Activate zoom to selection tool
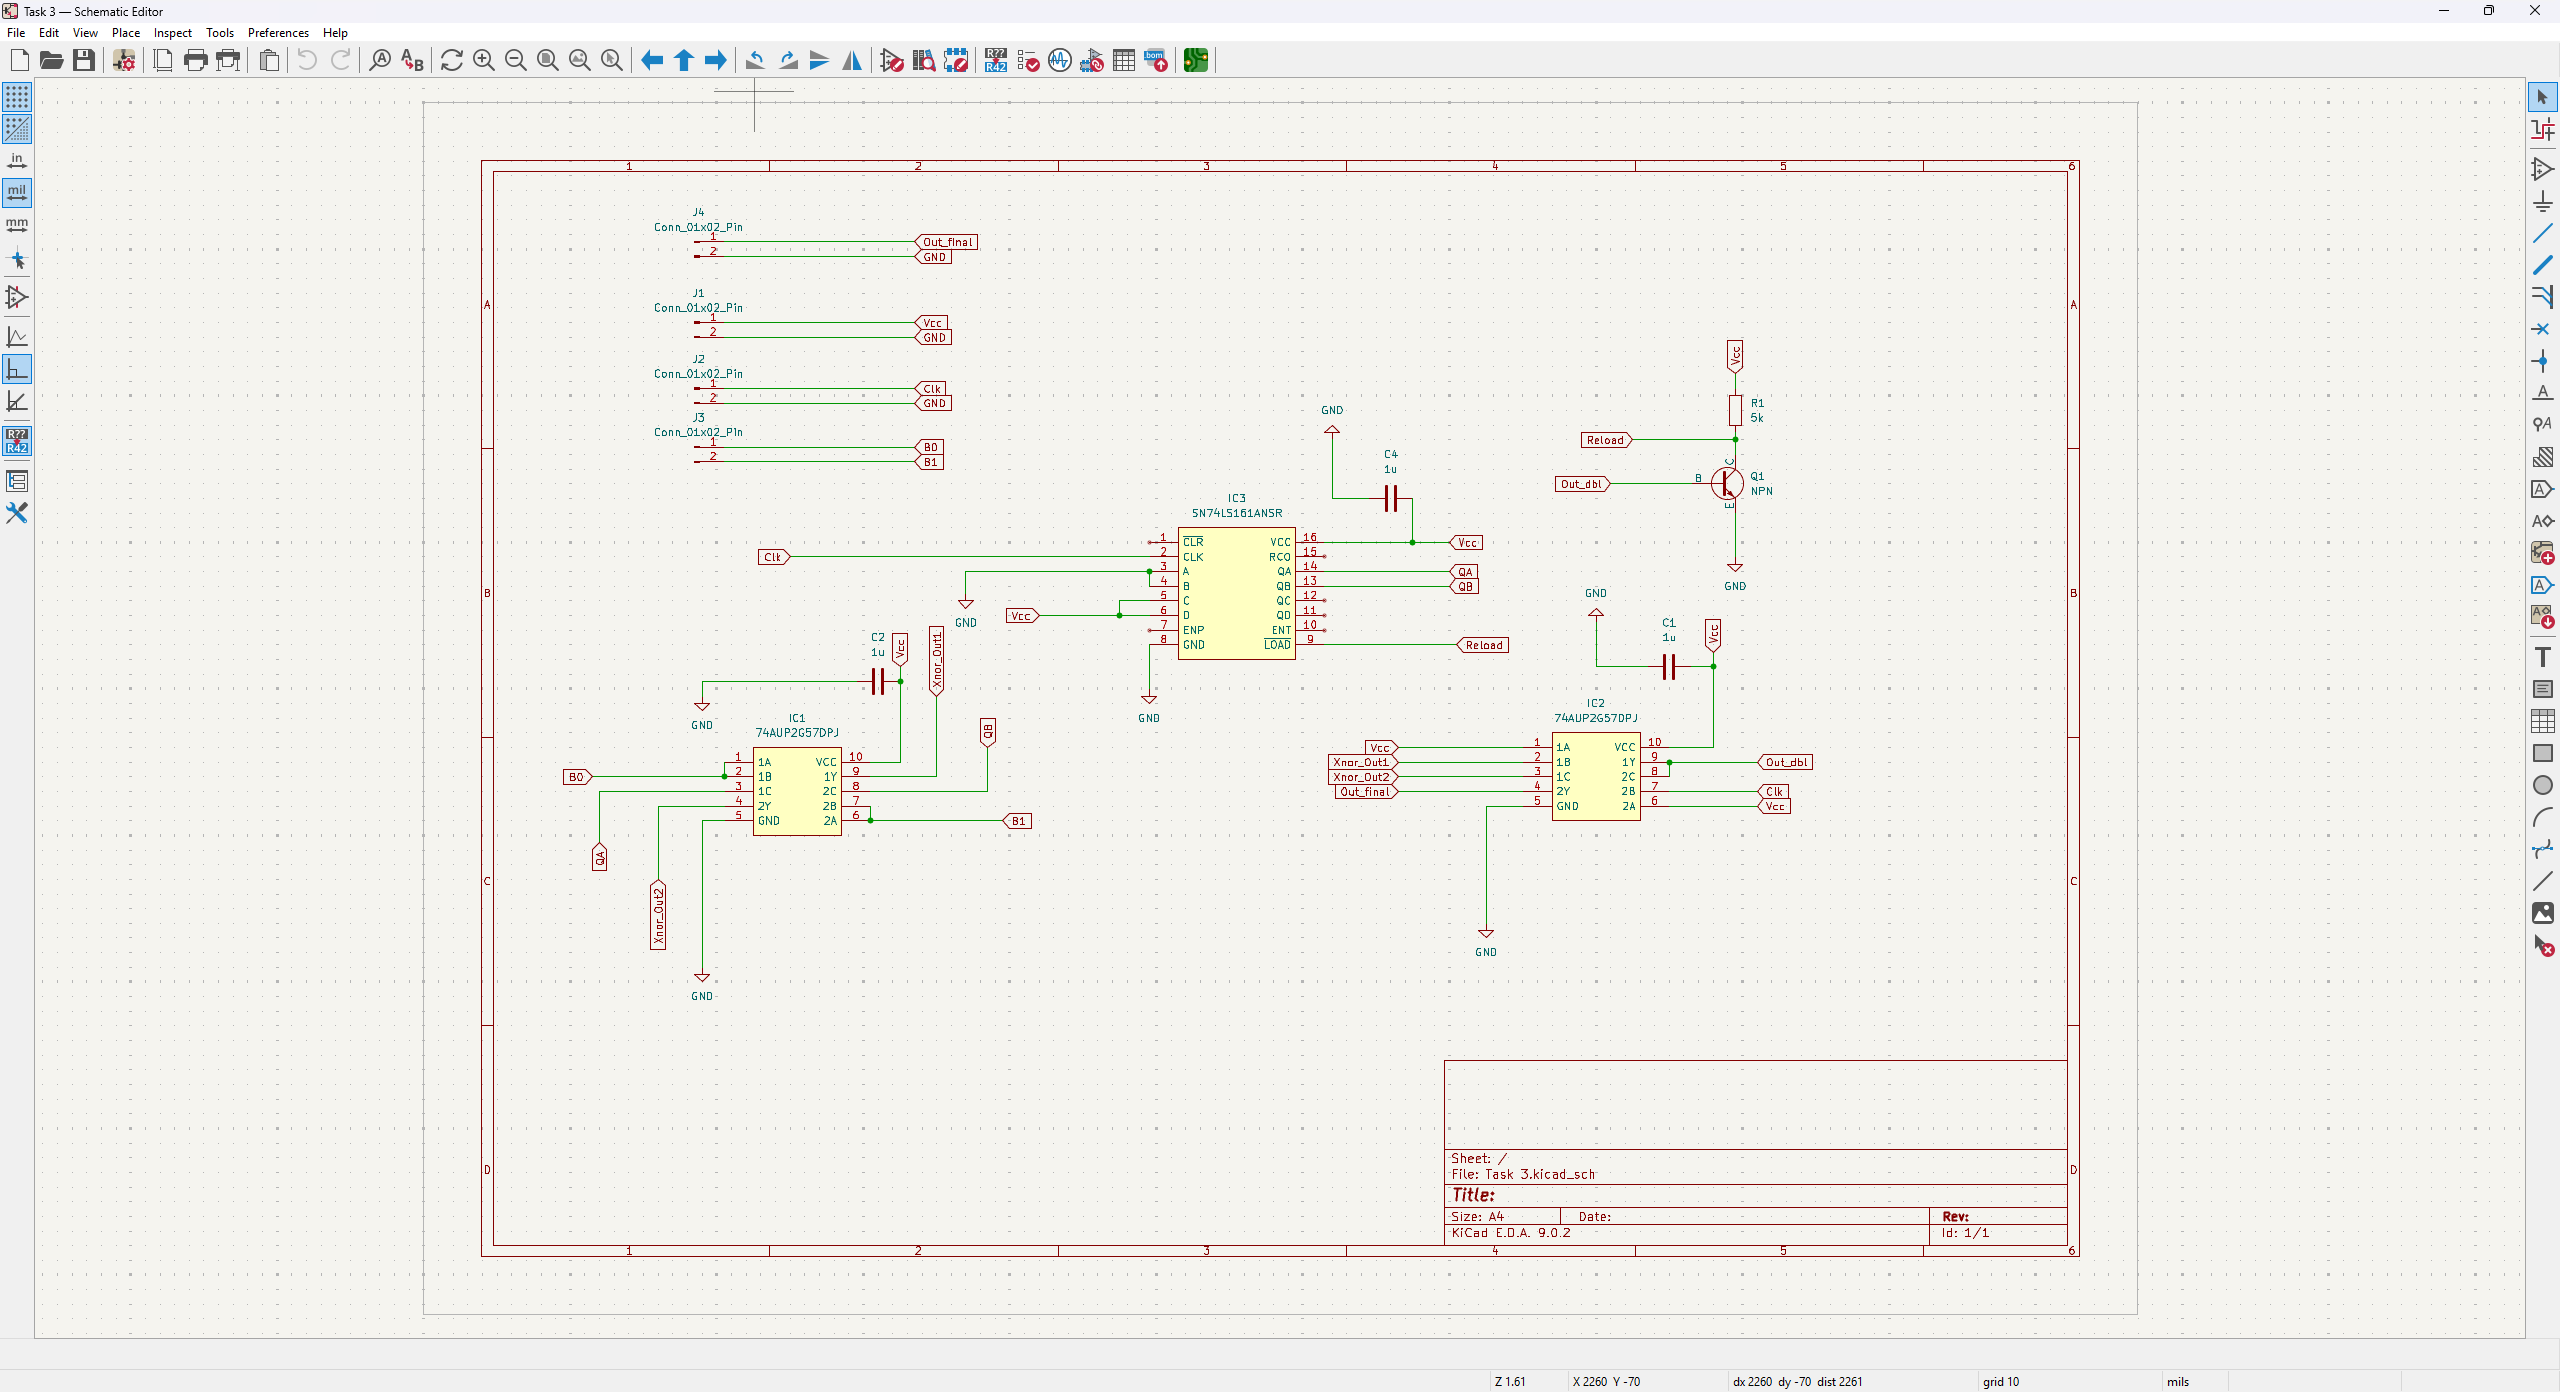Viewport: 2560px width, 1392px height. pyautogui.click(x=612, y=61)
